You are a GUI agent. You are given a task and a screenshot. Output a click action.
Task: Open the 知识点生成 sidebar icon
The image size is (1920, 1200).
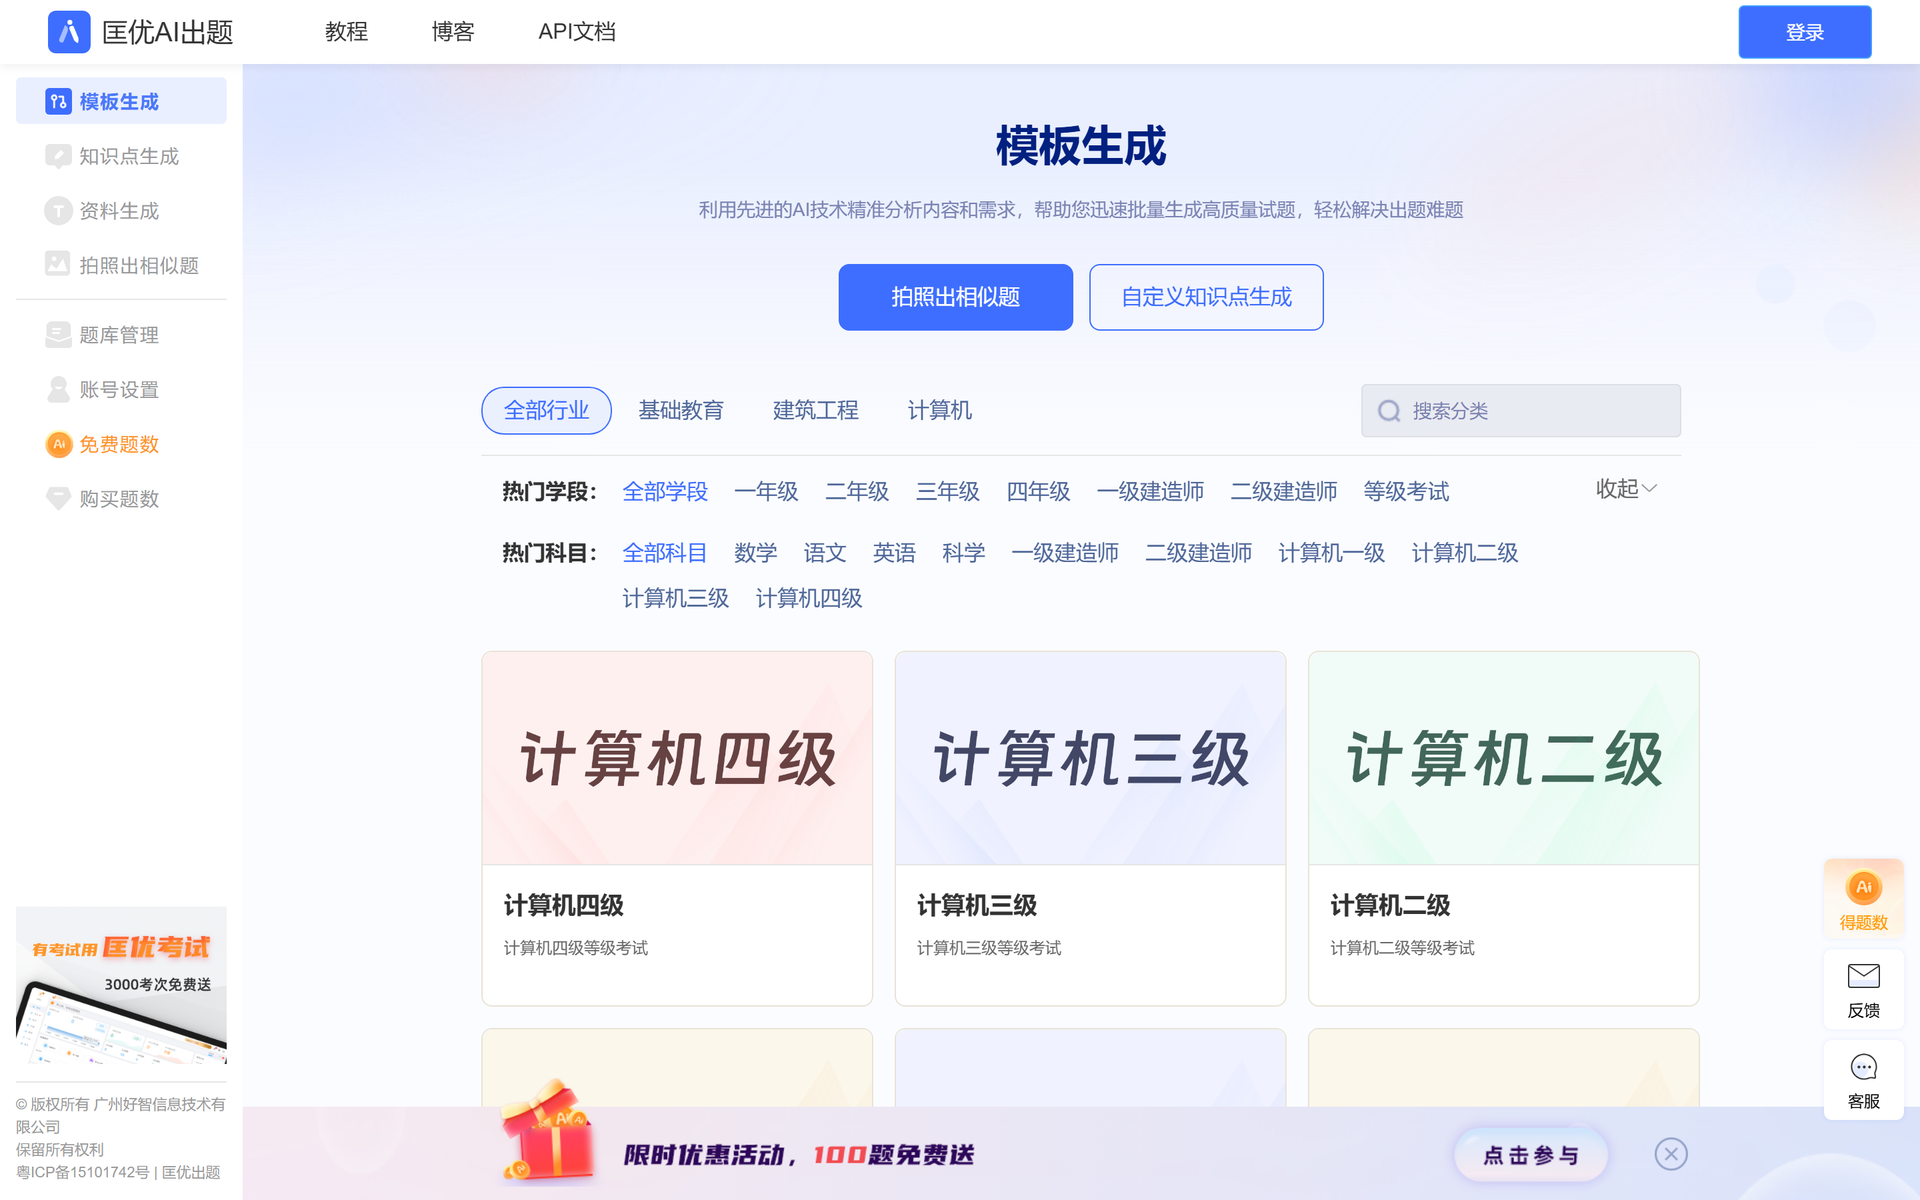coord(58,156)
